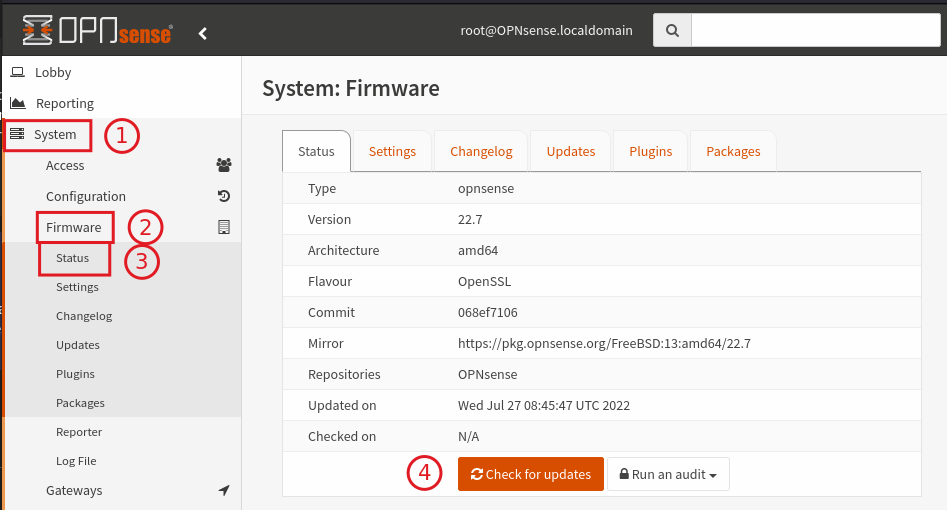The width and height of the screenshot is (947, 510).
Task: Click the Lobby laptop icon
Action: point(18,72)
